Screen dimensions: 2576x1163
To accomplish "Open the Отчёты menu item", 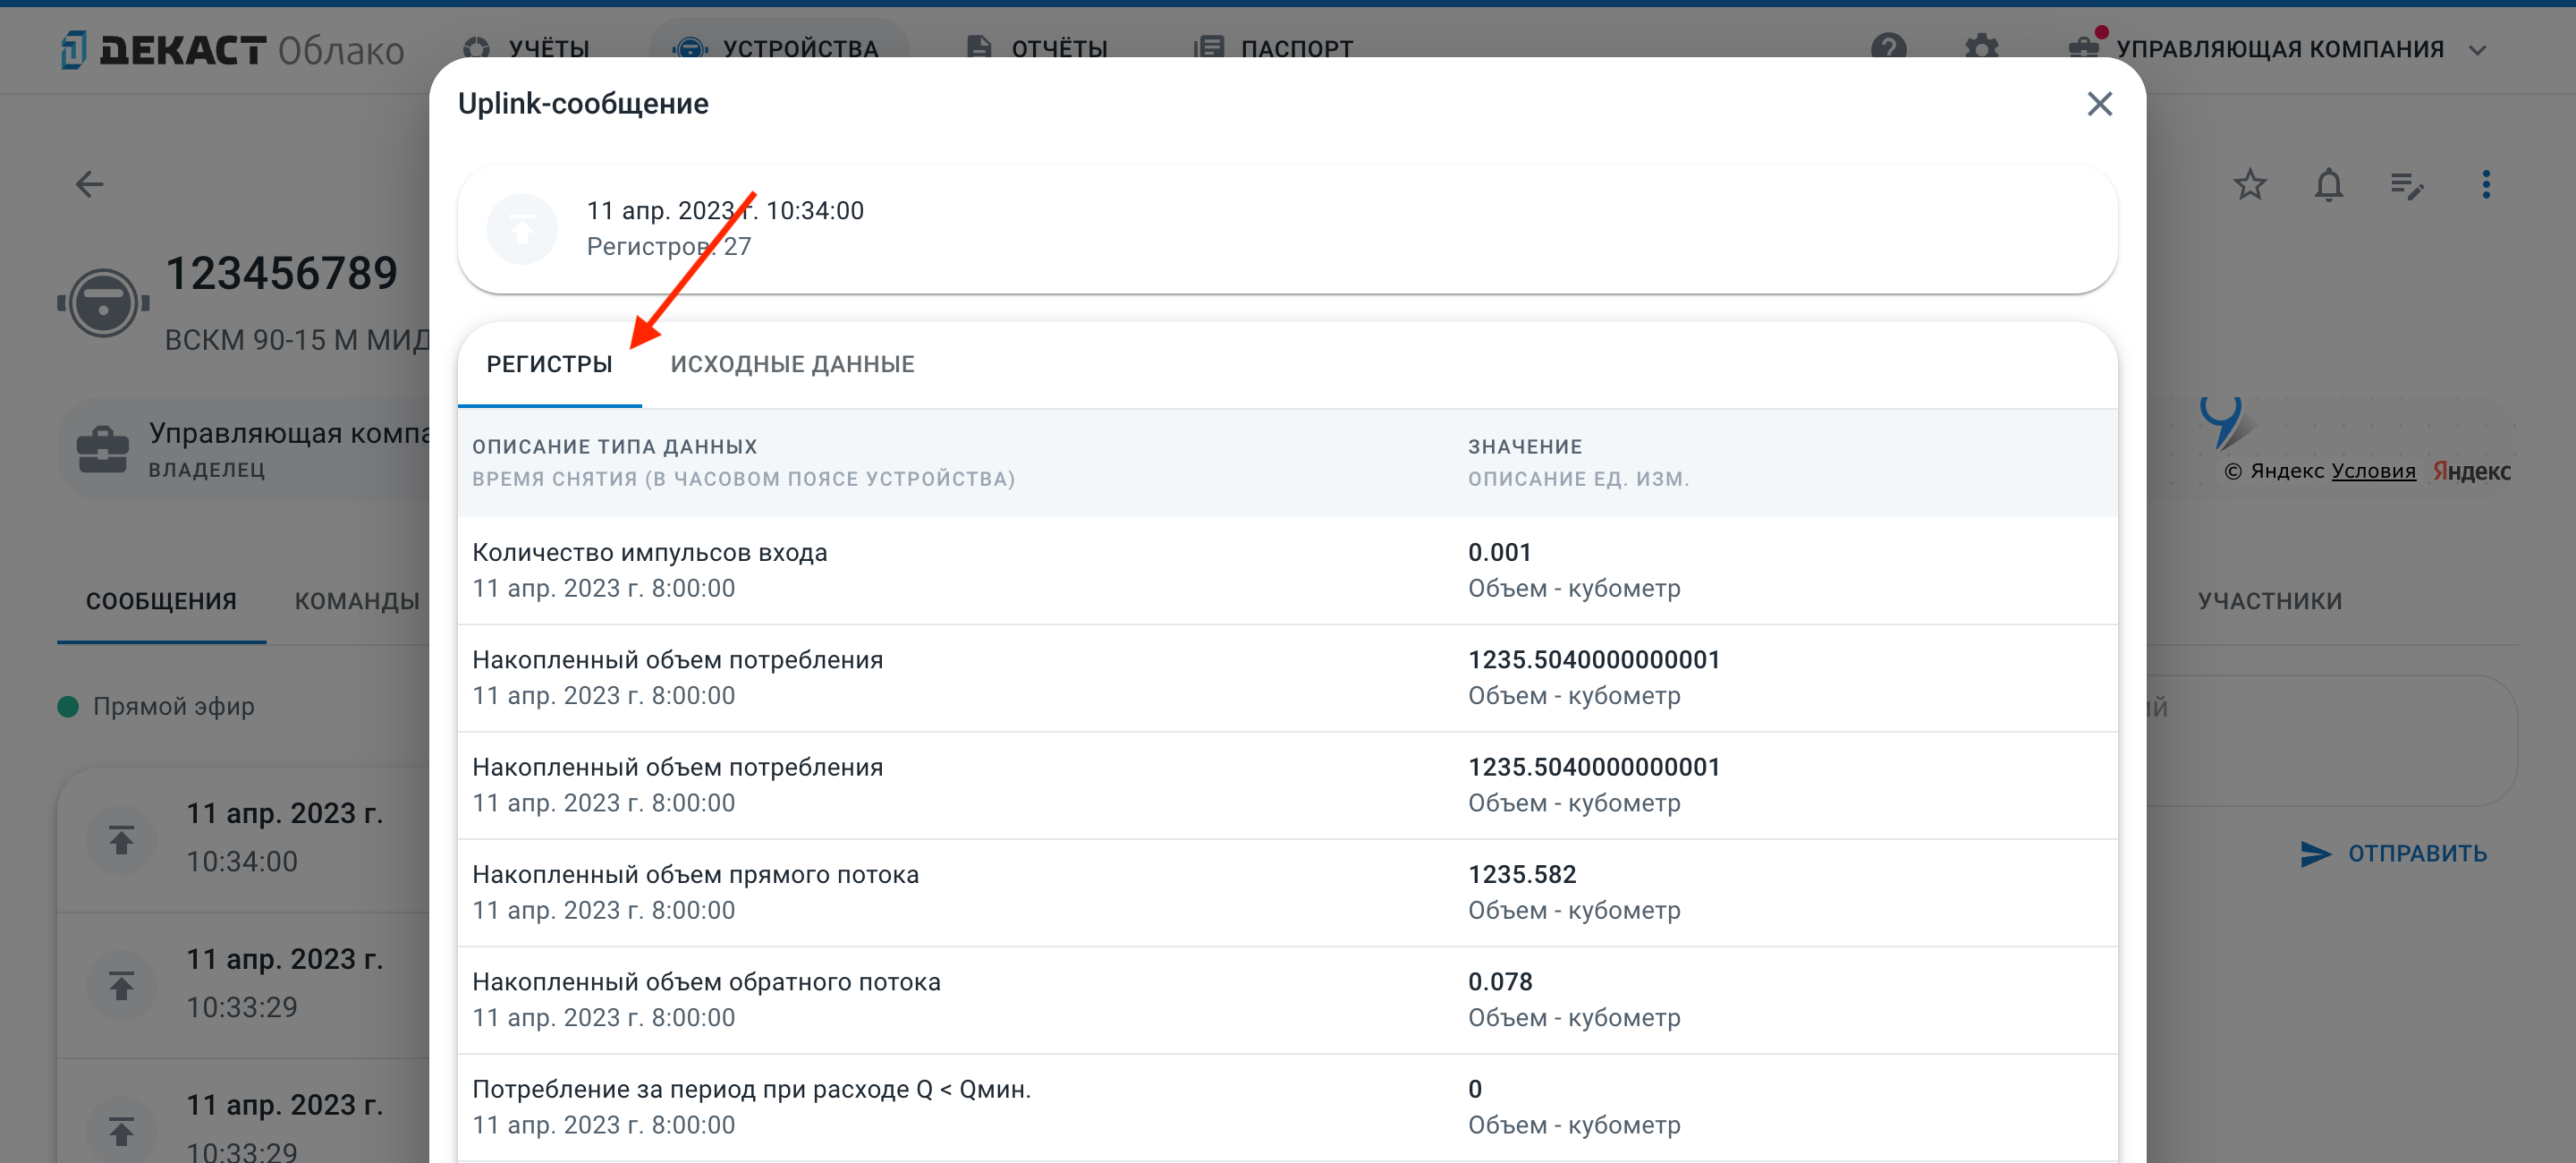I will (1038, 48).
